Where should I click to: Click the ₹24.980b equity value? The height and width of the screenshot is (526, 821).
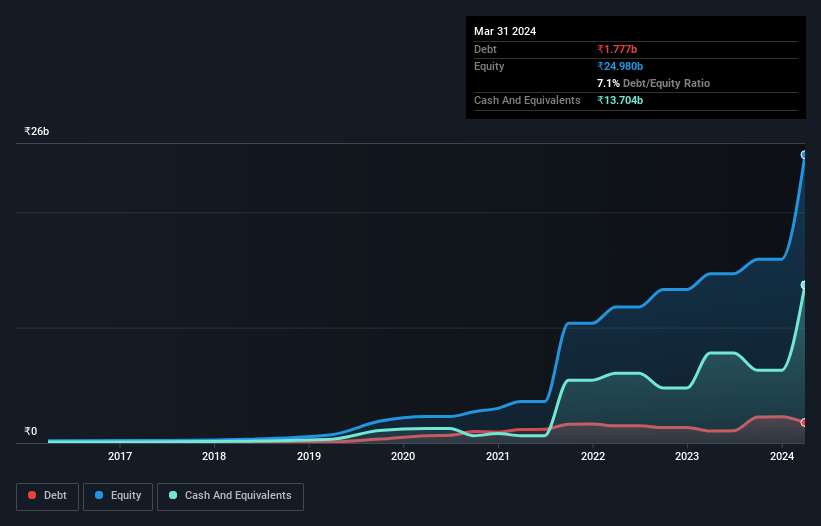620,66
